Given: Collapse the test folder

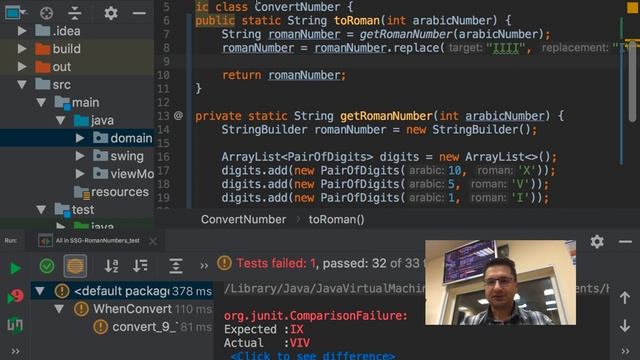Looking at the screenshot, I should click(41, 210).
